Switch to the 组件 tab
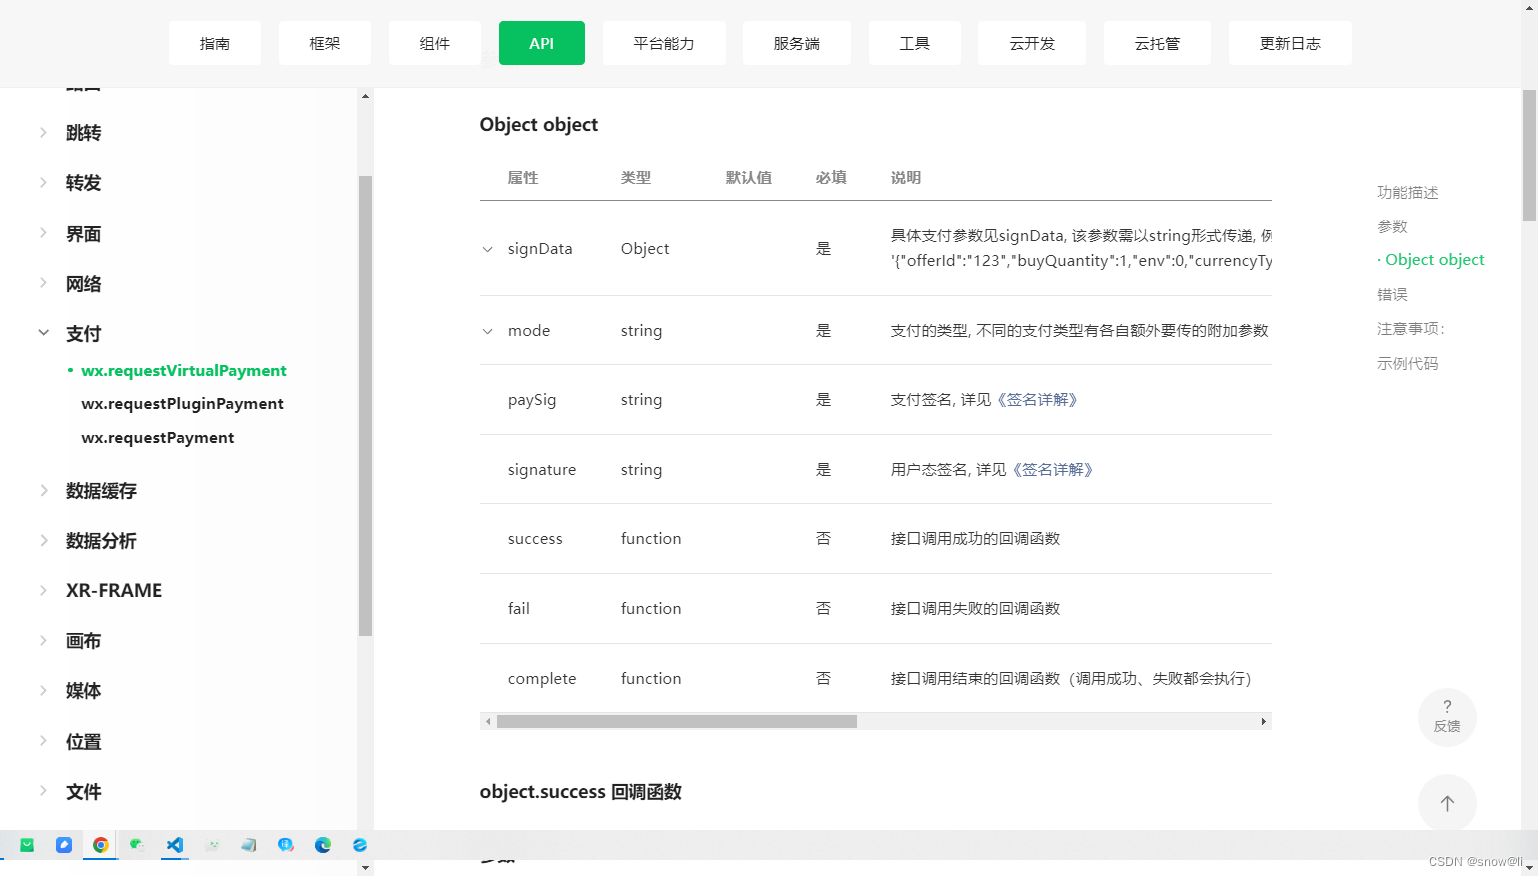 [x=435, y=43]
